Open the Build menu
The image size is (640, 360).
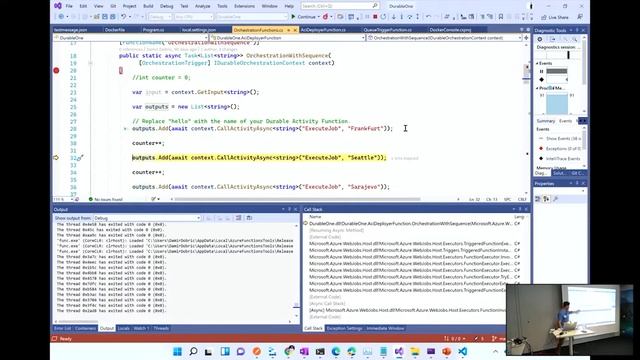tap(148, 6)
